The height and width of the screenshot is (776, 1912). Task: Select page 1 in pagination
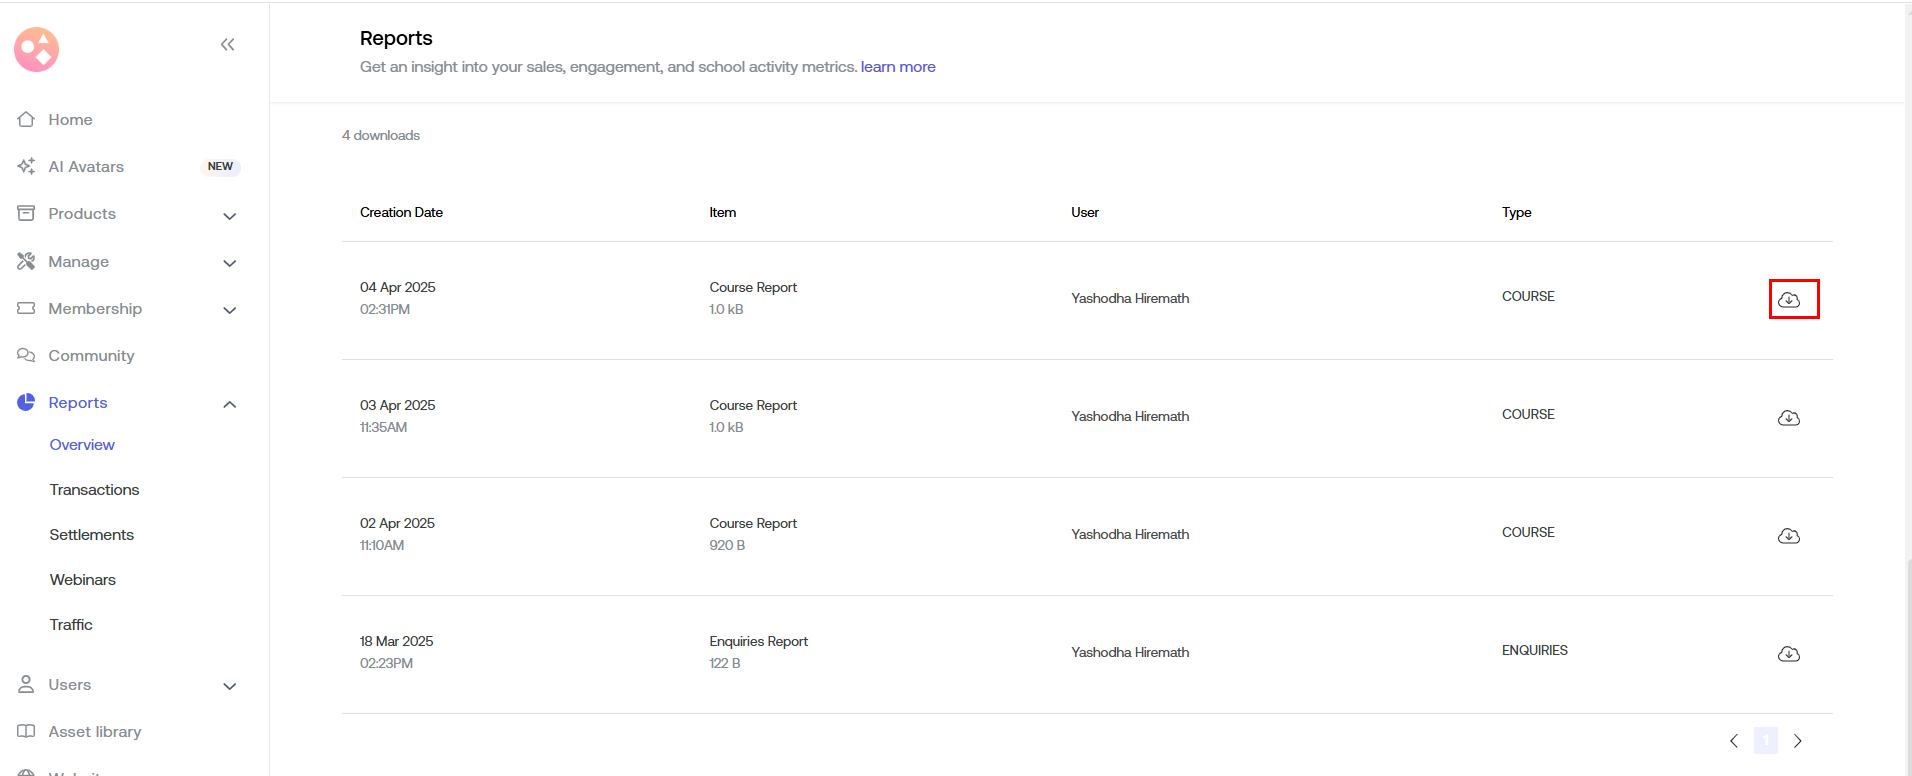(1766, 741)
